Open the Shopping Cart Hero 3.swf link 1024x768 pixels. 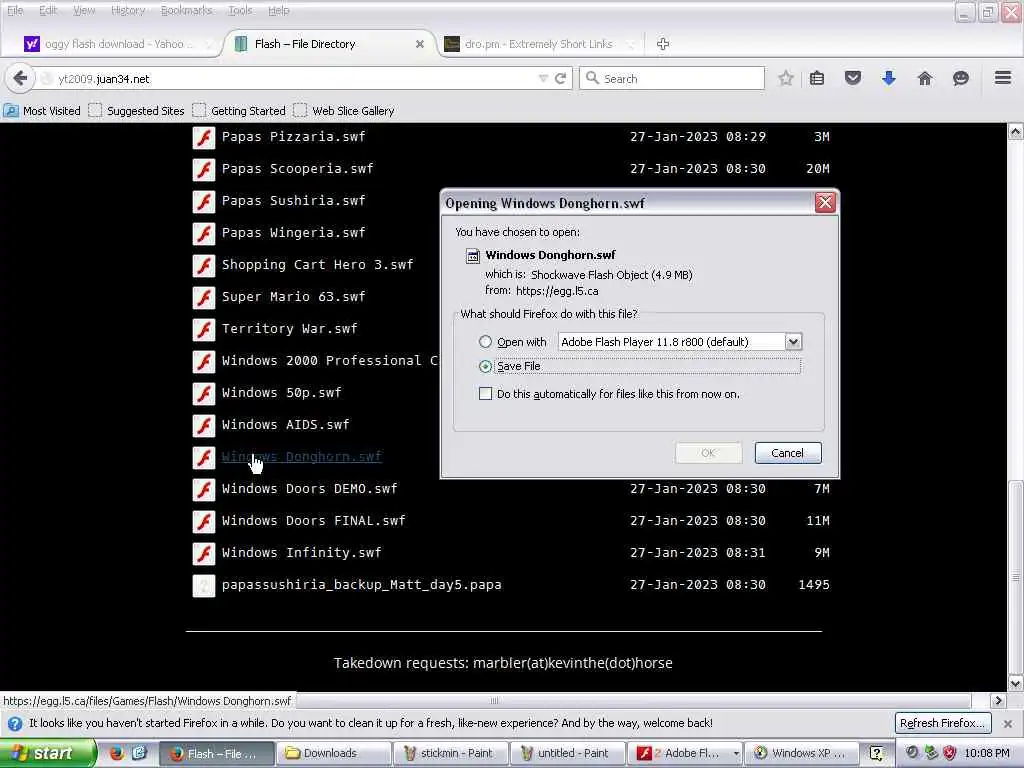click(317, 264)
